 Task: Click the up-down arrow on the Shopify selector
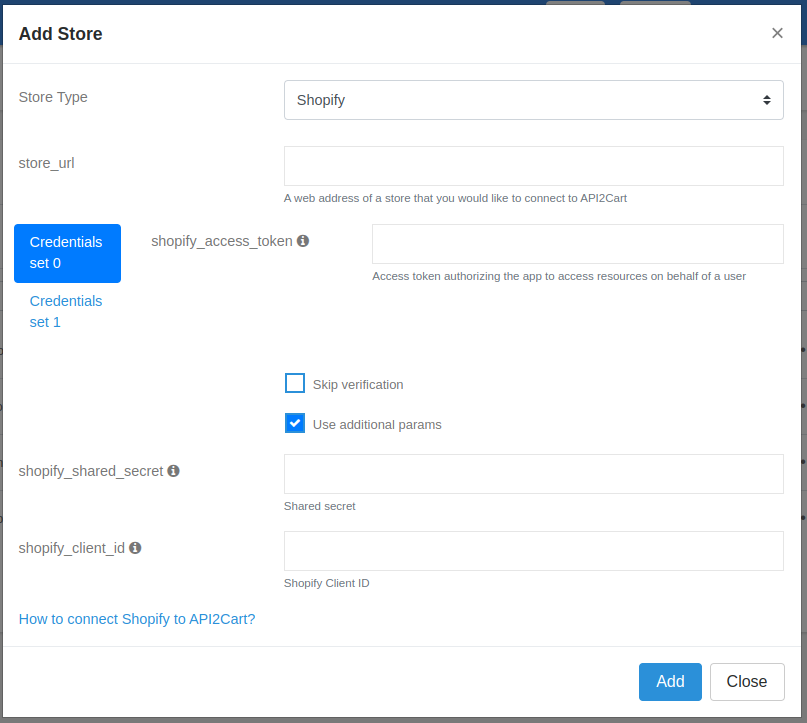pyautogui.click(x=768, y=99)
